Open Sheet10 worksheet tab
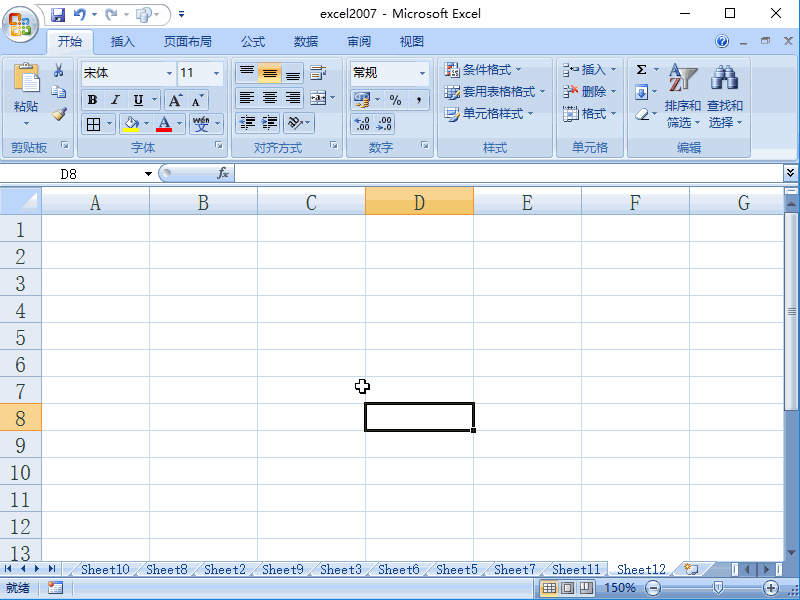The width and height of the screenshot is (800, 600). click(x=105, y=569)
